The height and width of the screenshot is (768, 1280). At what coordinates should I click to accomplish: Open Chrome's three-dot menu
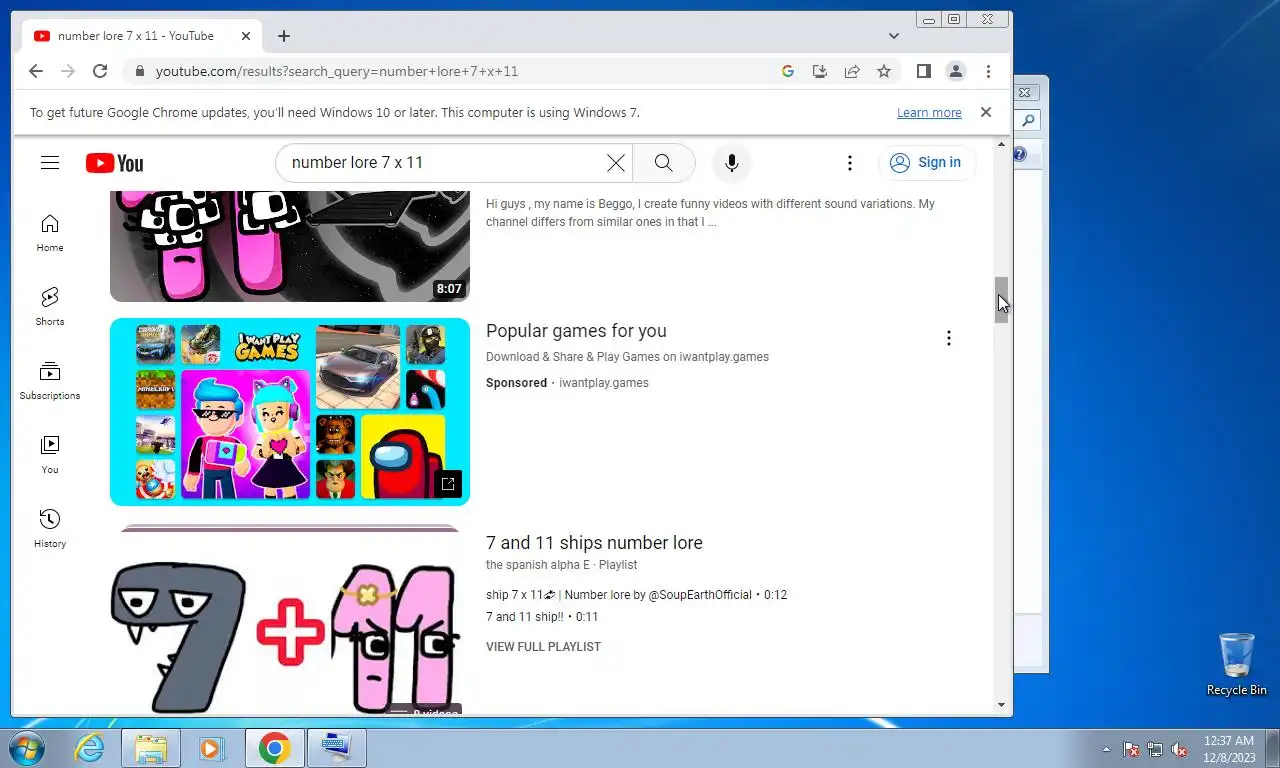pos(988,71)
